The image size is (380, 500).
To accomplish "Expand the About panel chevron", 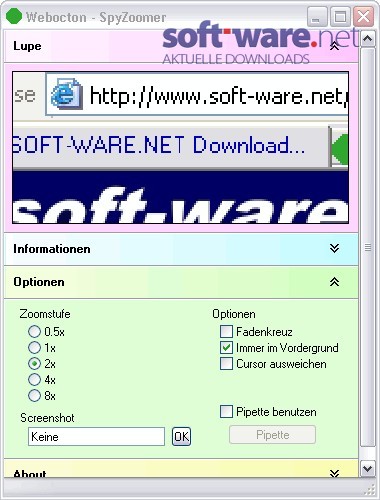I will click(x=334, y=473).
